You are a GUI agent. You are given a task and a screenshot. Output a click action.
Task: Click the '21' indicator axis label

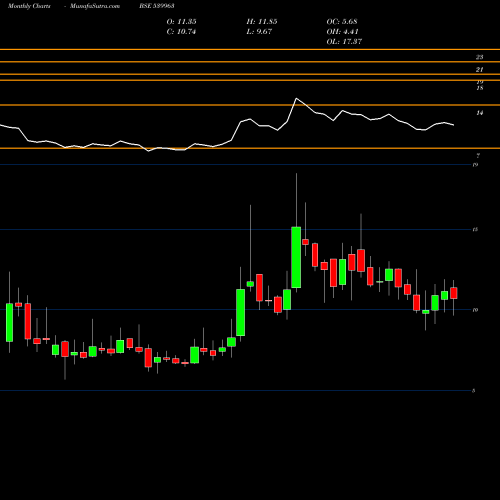(x=479, y=70)
